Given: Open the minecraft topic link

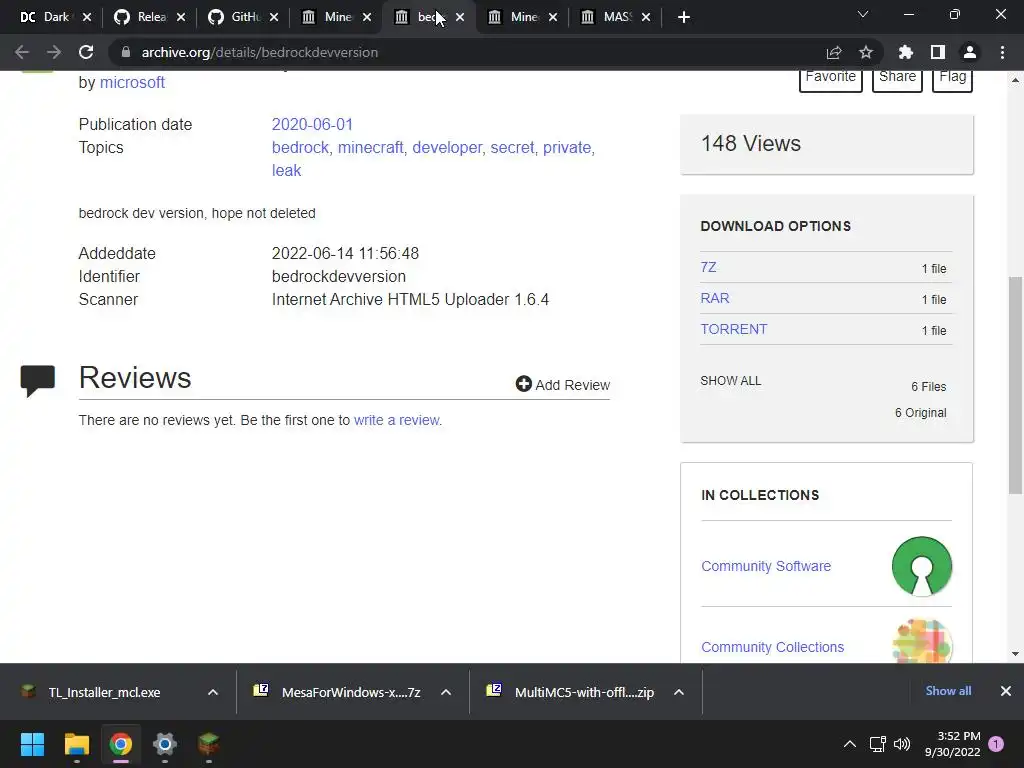Looking at the screenshot, I should [370, 148].
